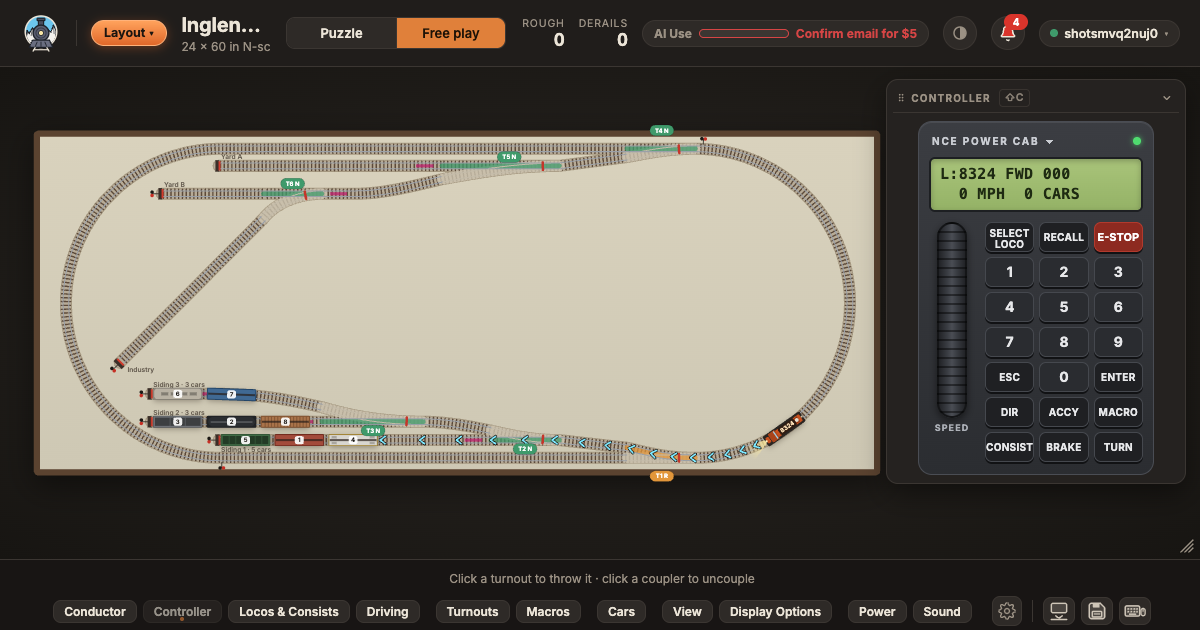Open the Power tab
The width and height of the screenshot is (1200, 630).
877,612
